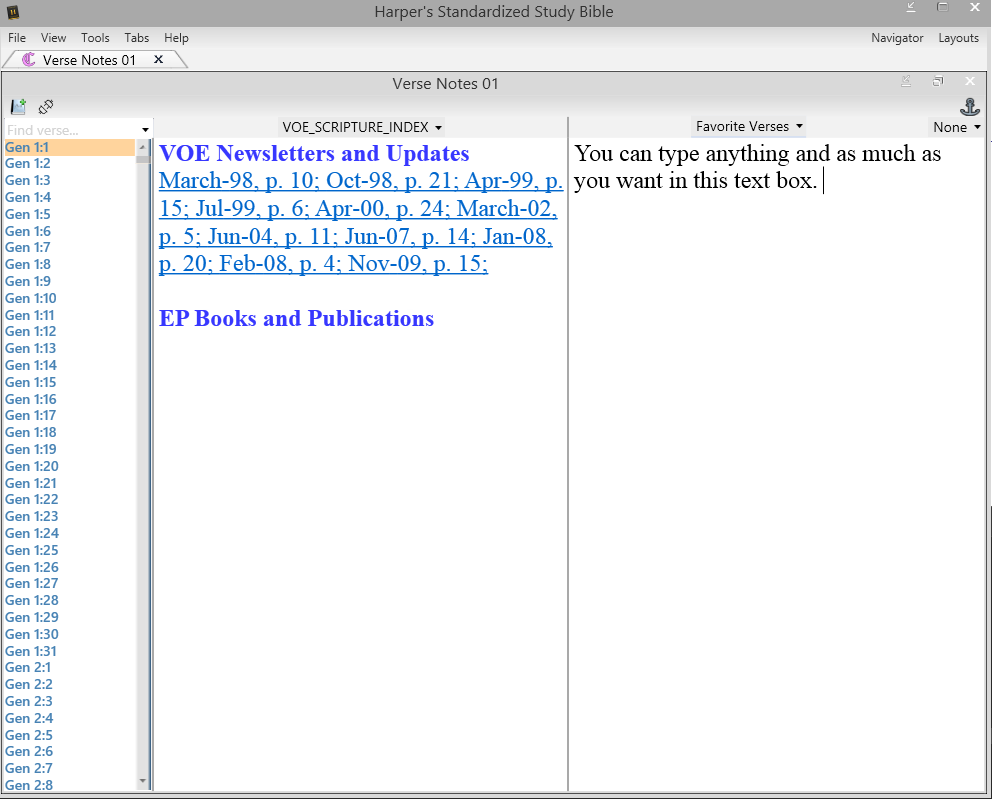Screen dimensions: 992x799
Task: Expand the VOE_SCRIPTURE_INDEX dropdown
Action: [362, 127]
